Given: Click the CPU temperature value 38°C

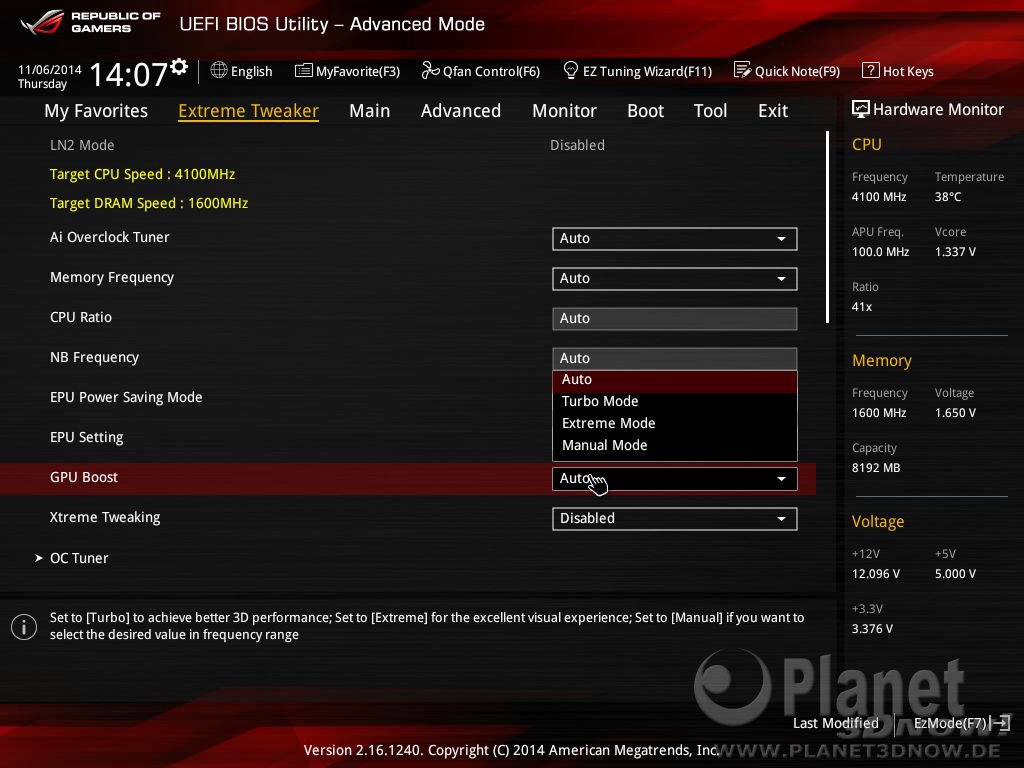Looking at the screenshot, I should pos(948,197).
